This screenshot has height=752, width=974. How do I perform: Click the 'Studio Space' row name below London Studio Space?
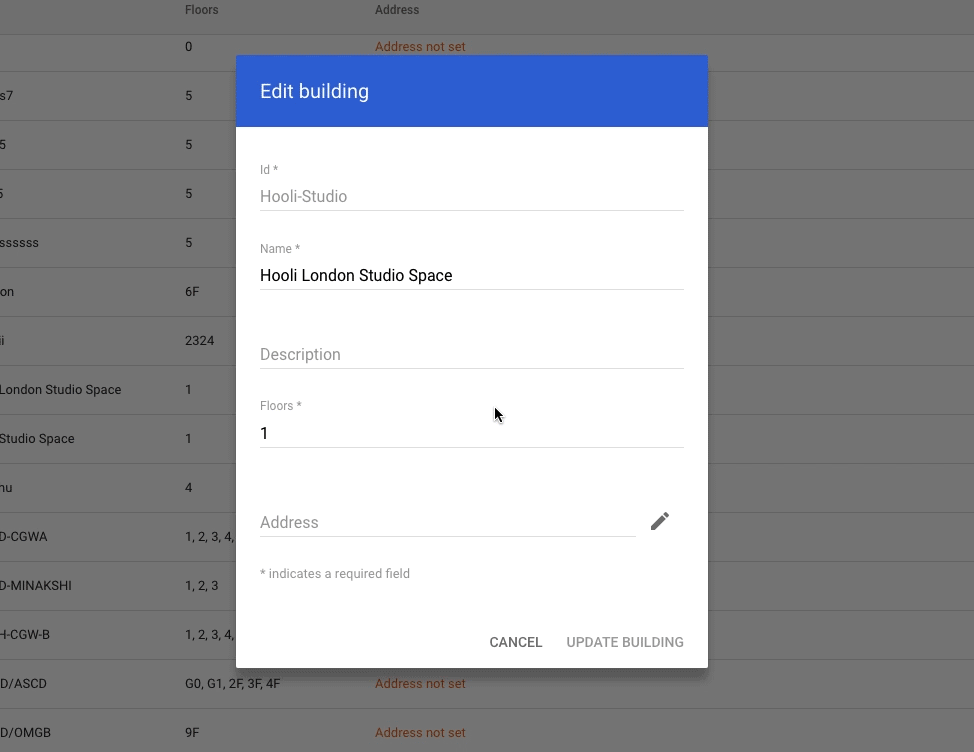(37, 438)
